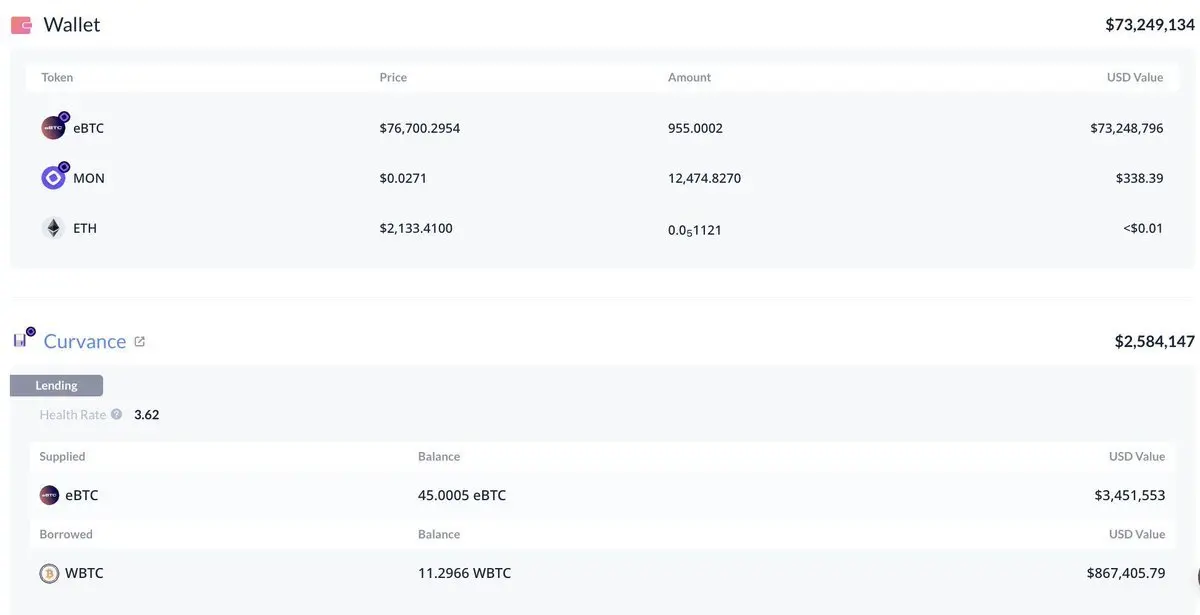Viewport: 1200px width, 615px height.
Task: Click the ETH token icon
Action: click(53, 228)
